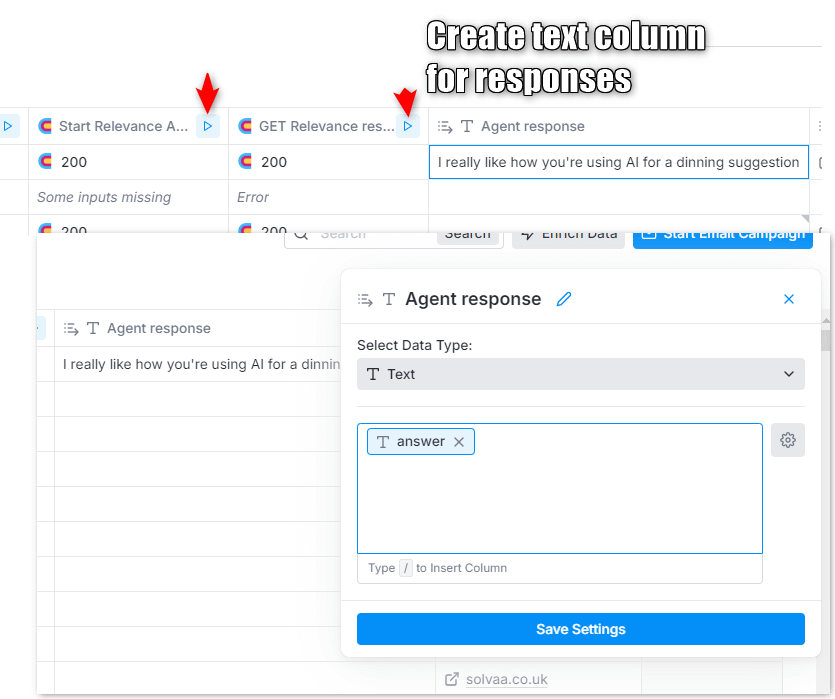Open the solvaa.co.uk link
The image size is (835, 699).
coord(507,680)
